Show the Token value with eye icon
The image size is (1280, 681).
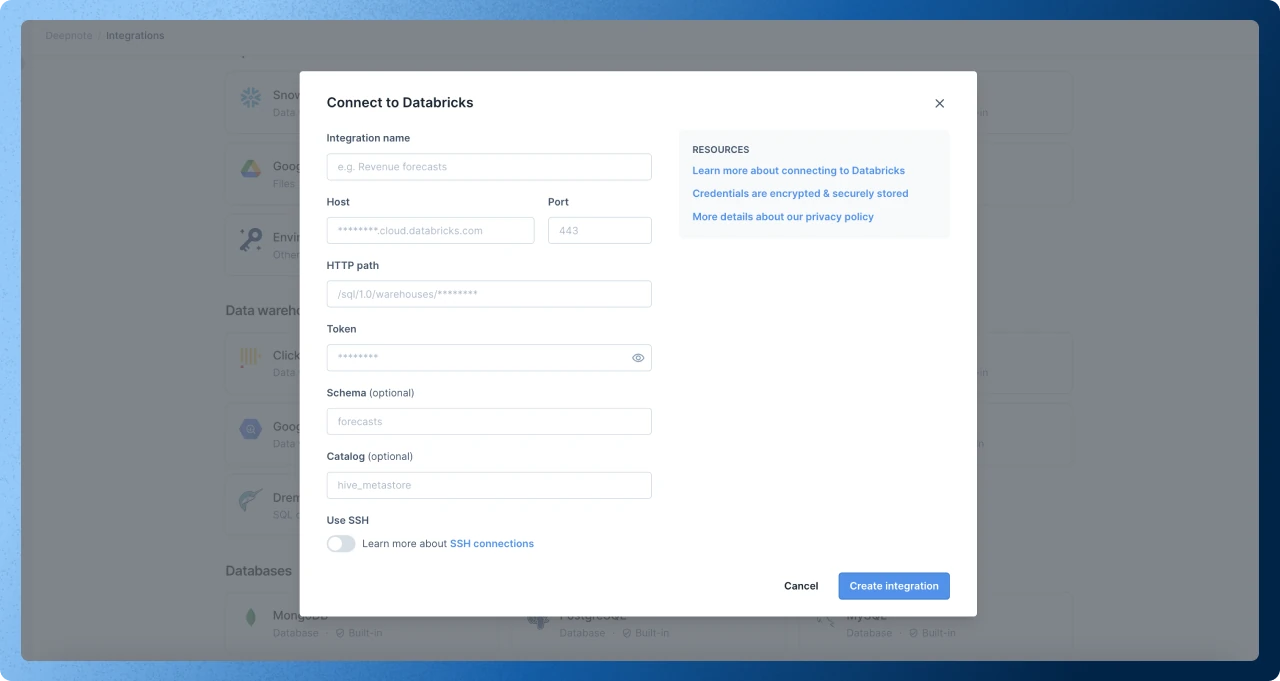(x=638, y=358)
